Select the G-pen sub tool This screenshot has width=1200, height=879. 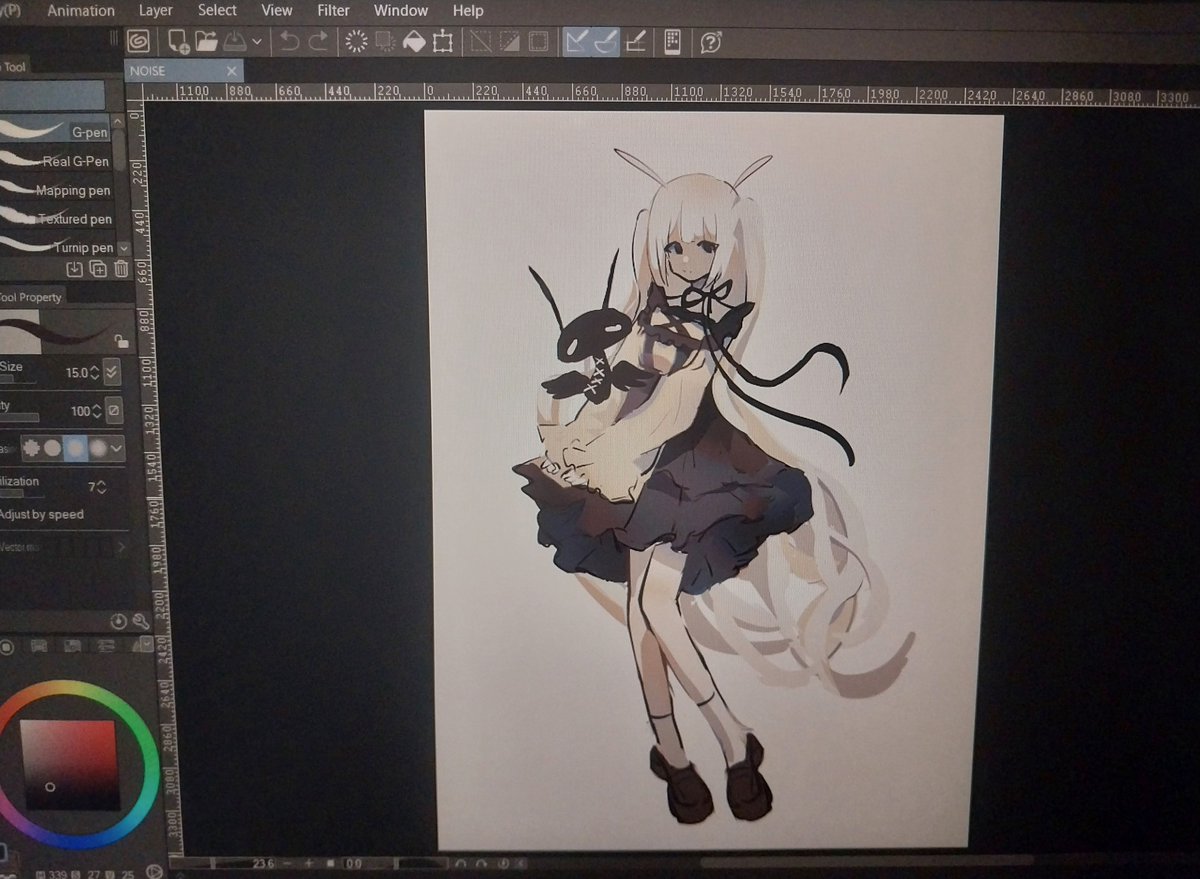55,130
